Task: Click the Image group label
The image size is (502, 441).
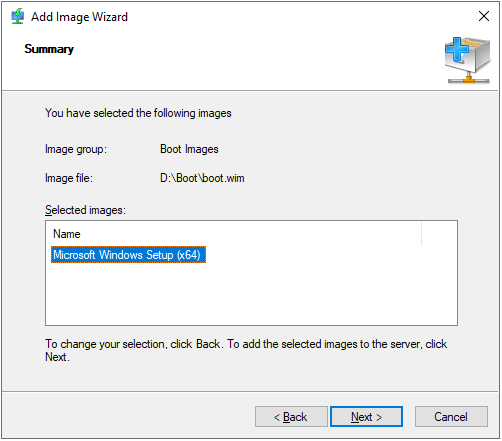Action: coord(76,149)
